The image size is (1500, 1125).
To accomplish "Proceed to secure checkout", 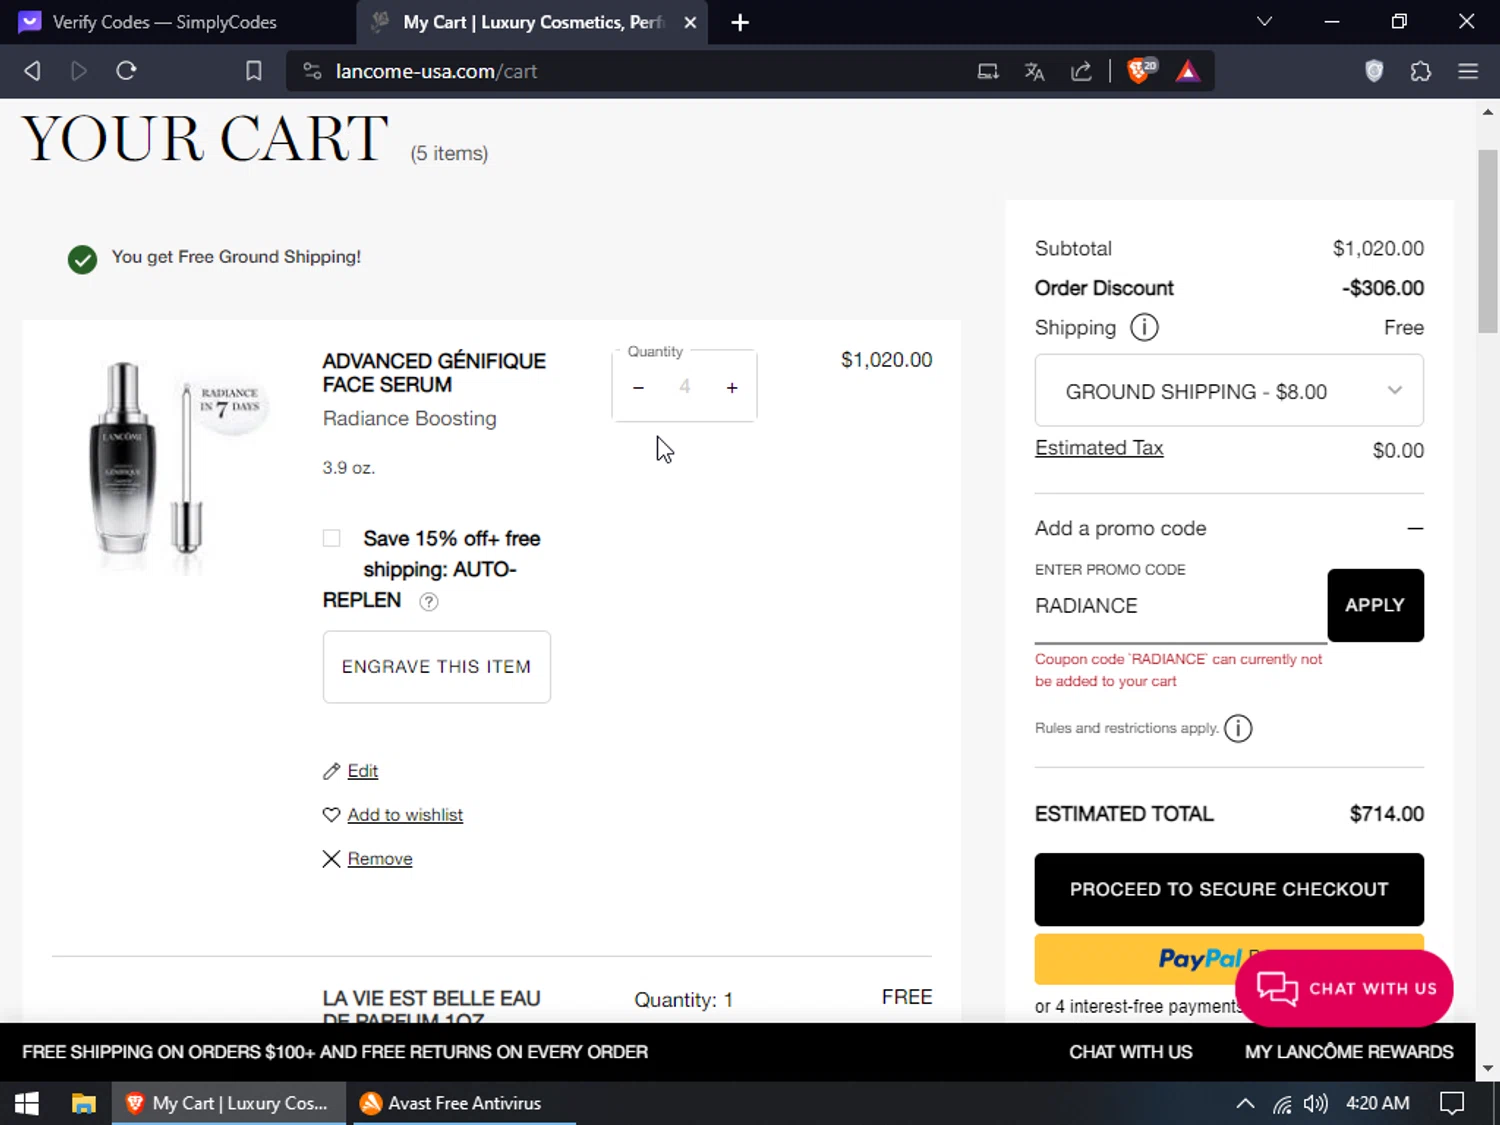I will coord(1229,889).
